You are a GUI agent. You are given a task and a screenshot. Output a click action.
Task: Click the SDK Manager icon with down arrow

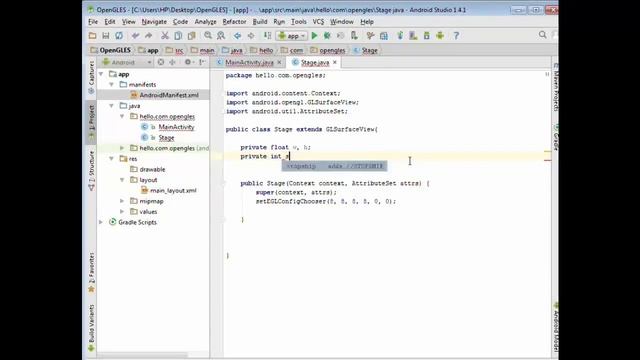[427, 36]
